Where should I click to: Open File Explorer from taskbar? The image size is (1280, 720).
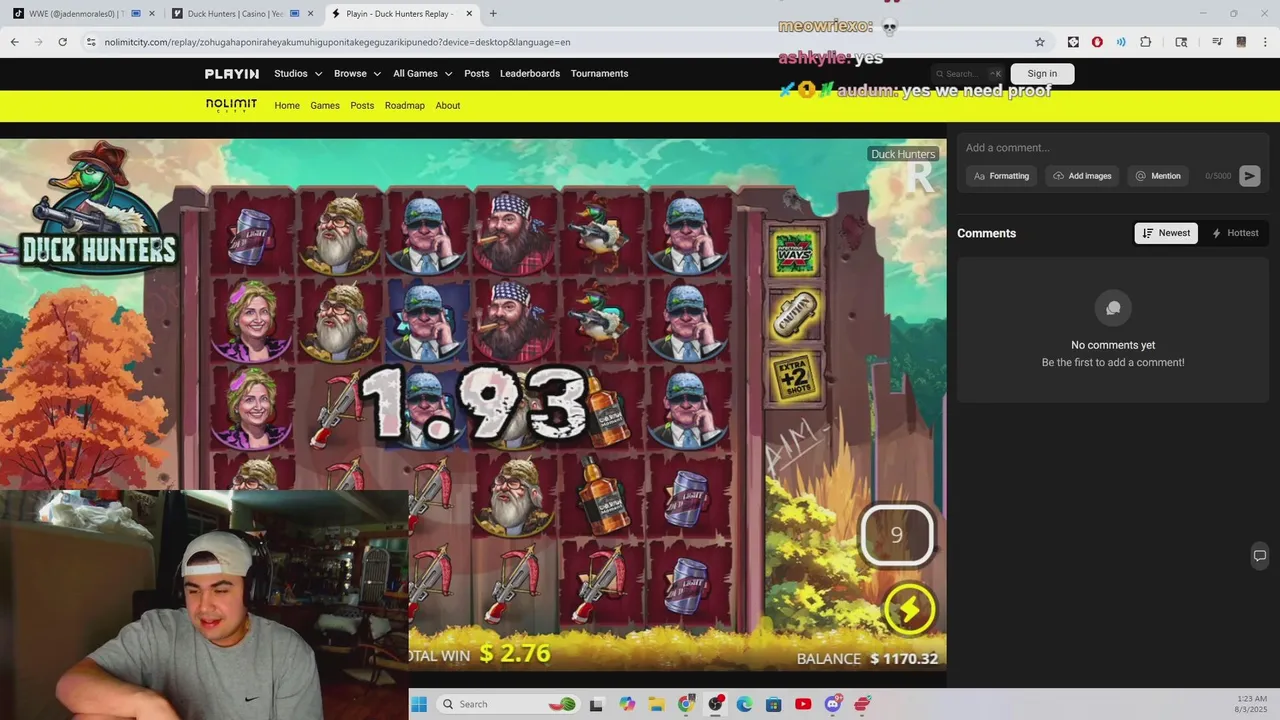656,704
